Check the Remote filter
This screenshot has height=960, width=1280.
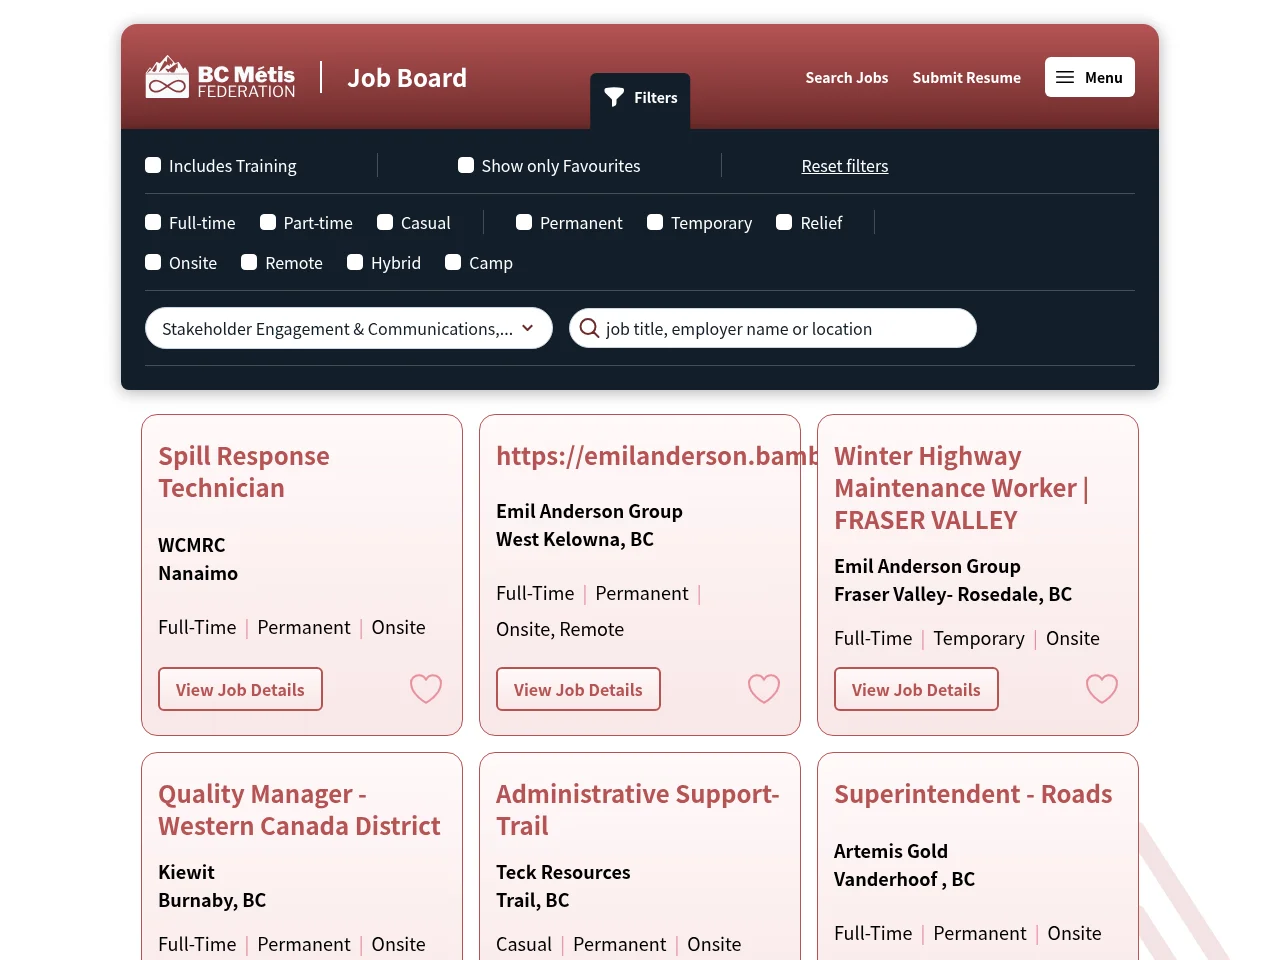pos(249,262)
